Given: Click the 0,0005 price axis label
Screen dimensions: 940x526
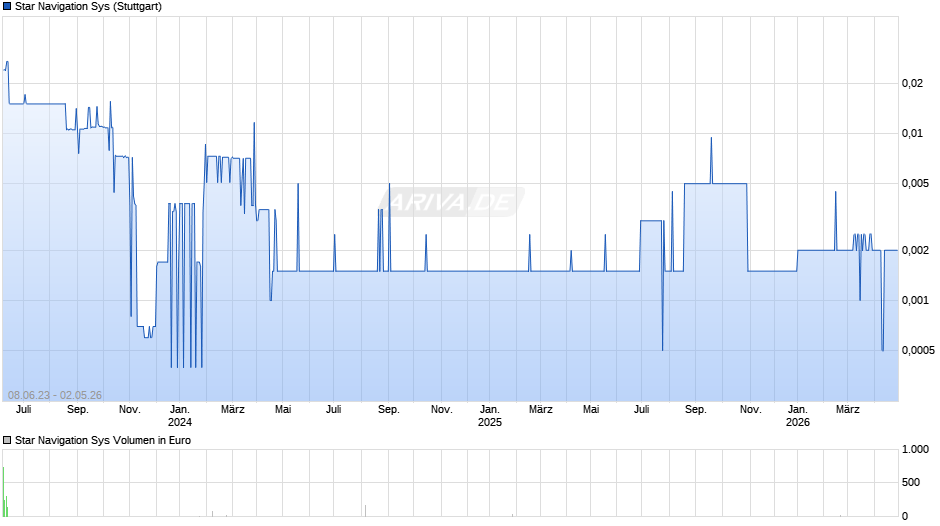Looking at the screenshot, I should (x=918, y=350).
